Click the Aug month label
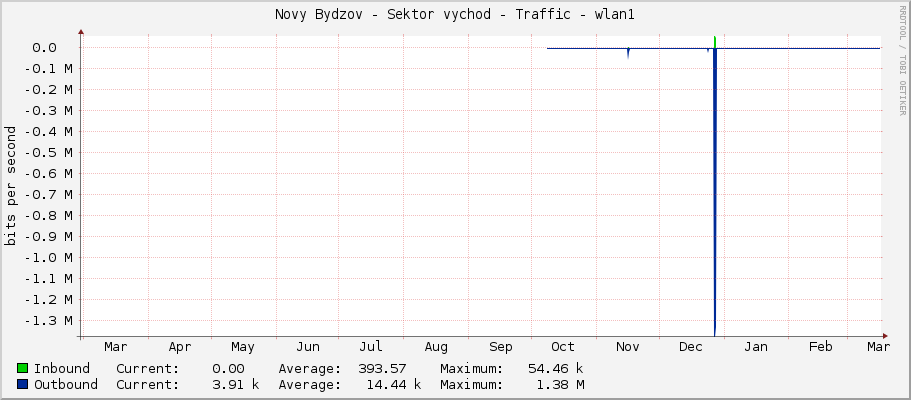This screenshot has height=400, width=911. pyautogui.click(x=436, y=347)
